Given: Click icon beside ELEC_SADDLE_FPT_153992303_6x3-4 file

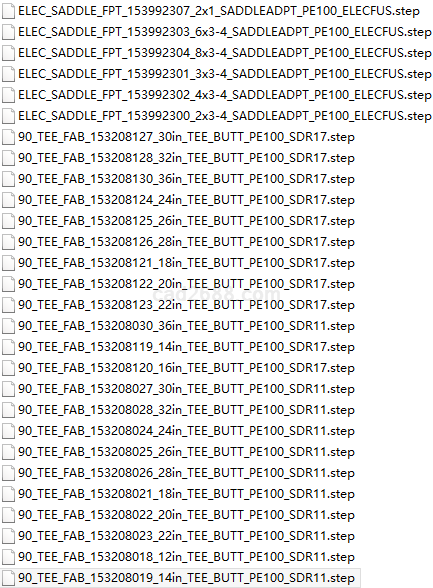Looking at the screenshot, I should [8, 32].
